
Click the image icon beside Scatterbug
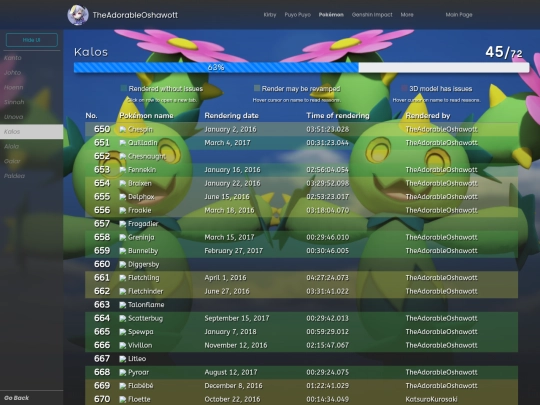point(123,318)
